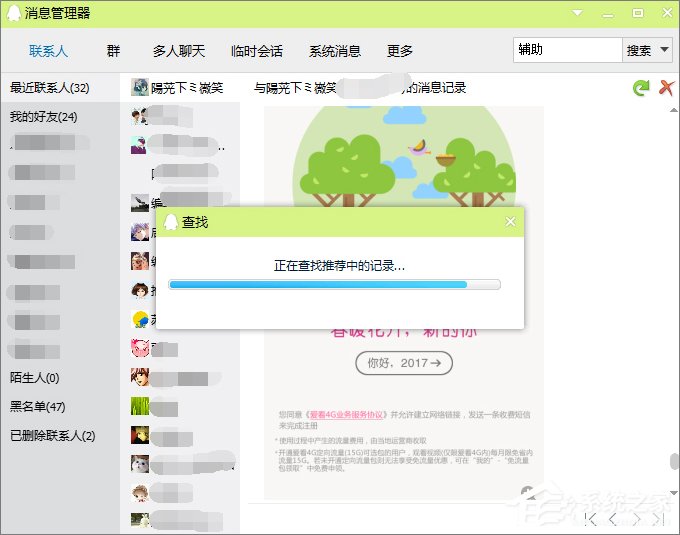Image resolution: width=680 pixels, height=535 pixels.
Task: Select the white cat avatar contact
Action: click(140, 464)
